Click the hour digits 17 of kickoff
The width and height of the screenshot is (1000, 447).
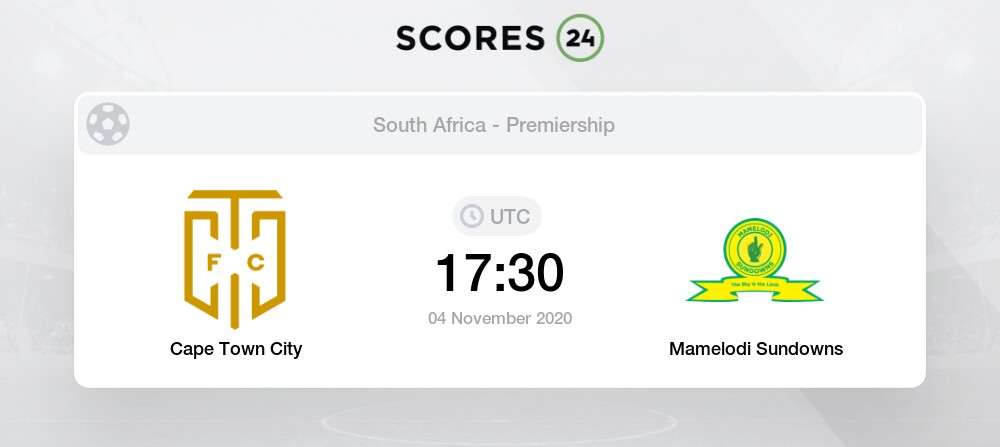pos(463,272)
